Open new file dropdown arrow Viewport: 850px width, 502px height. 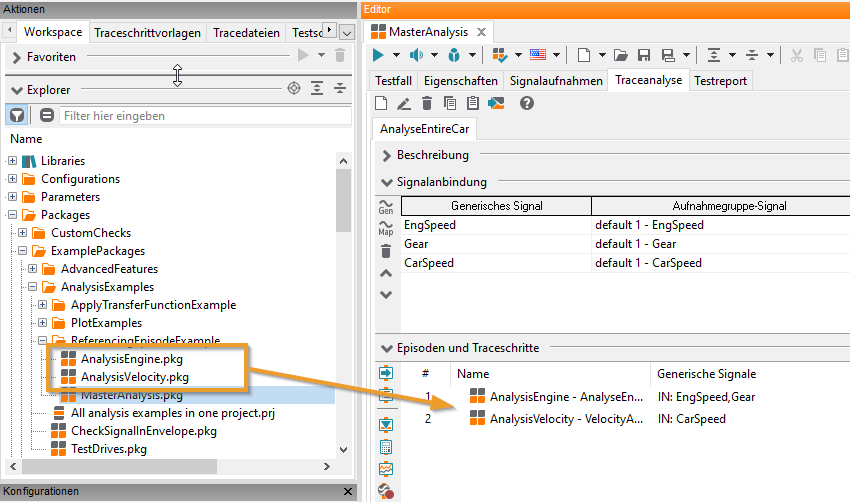602,55
